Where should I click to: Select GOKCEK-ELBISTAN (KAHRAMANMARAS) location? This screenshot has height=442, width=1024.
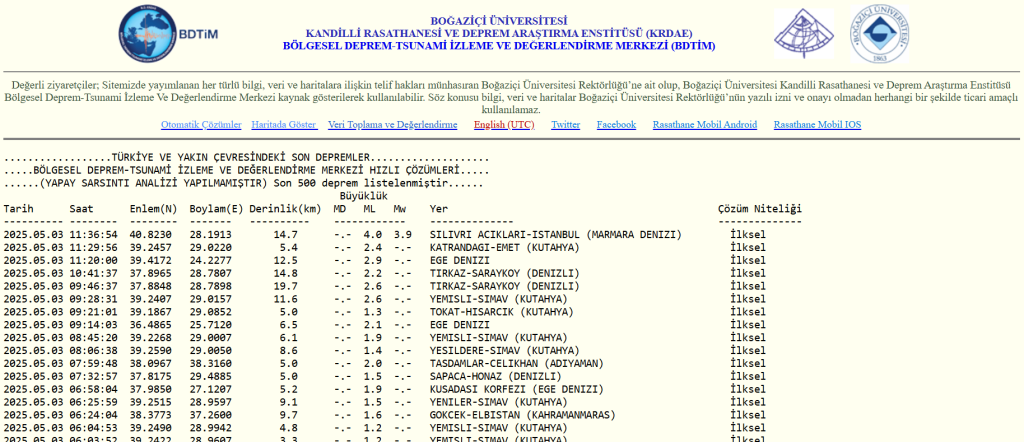click(x=522, y=415)
